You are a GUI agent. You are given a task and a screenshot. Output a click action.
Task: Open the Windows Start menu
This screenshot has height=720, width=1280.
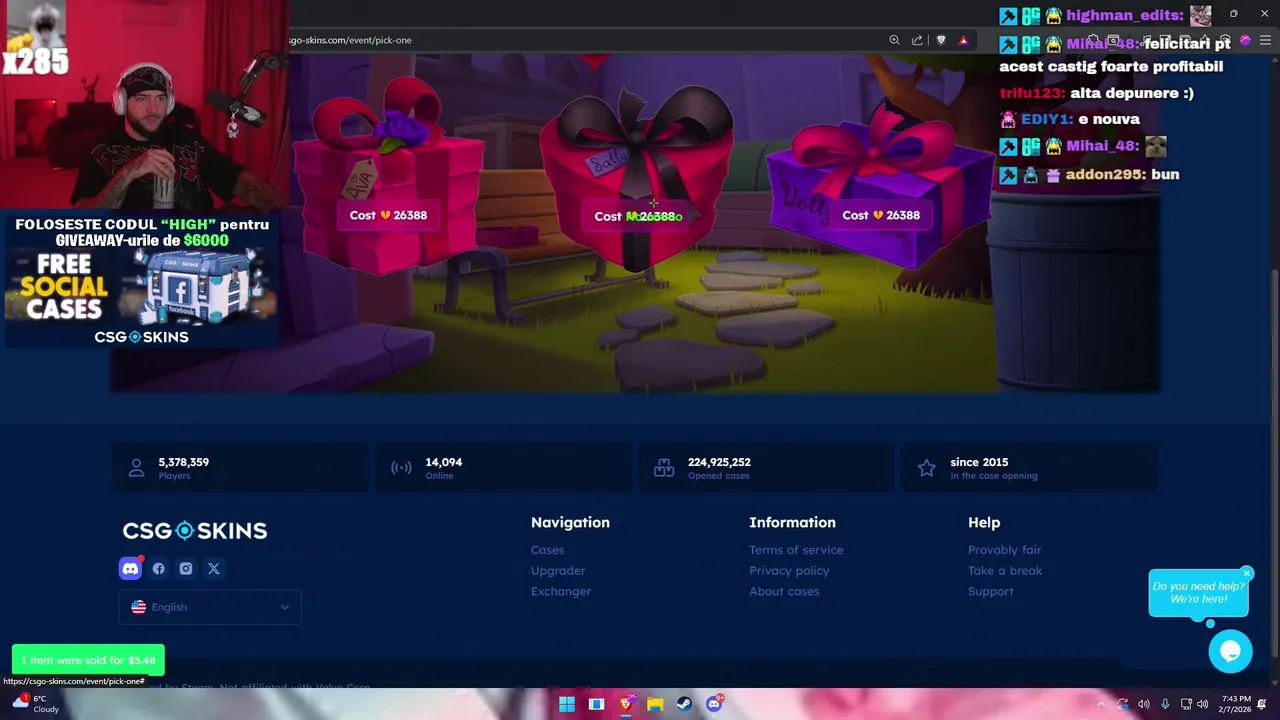click(x=567, y=704)
